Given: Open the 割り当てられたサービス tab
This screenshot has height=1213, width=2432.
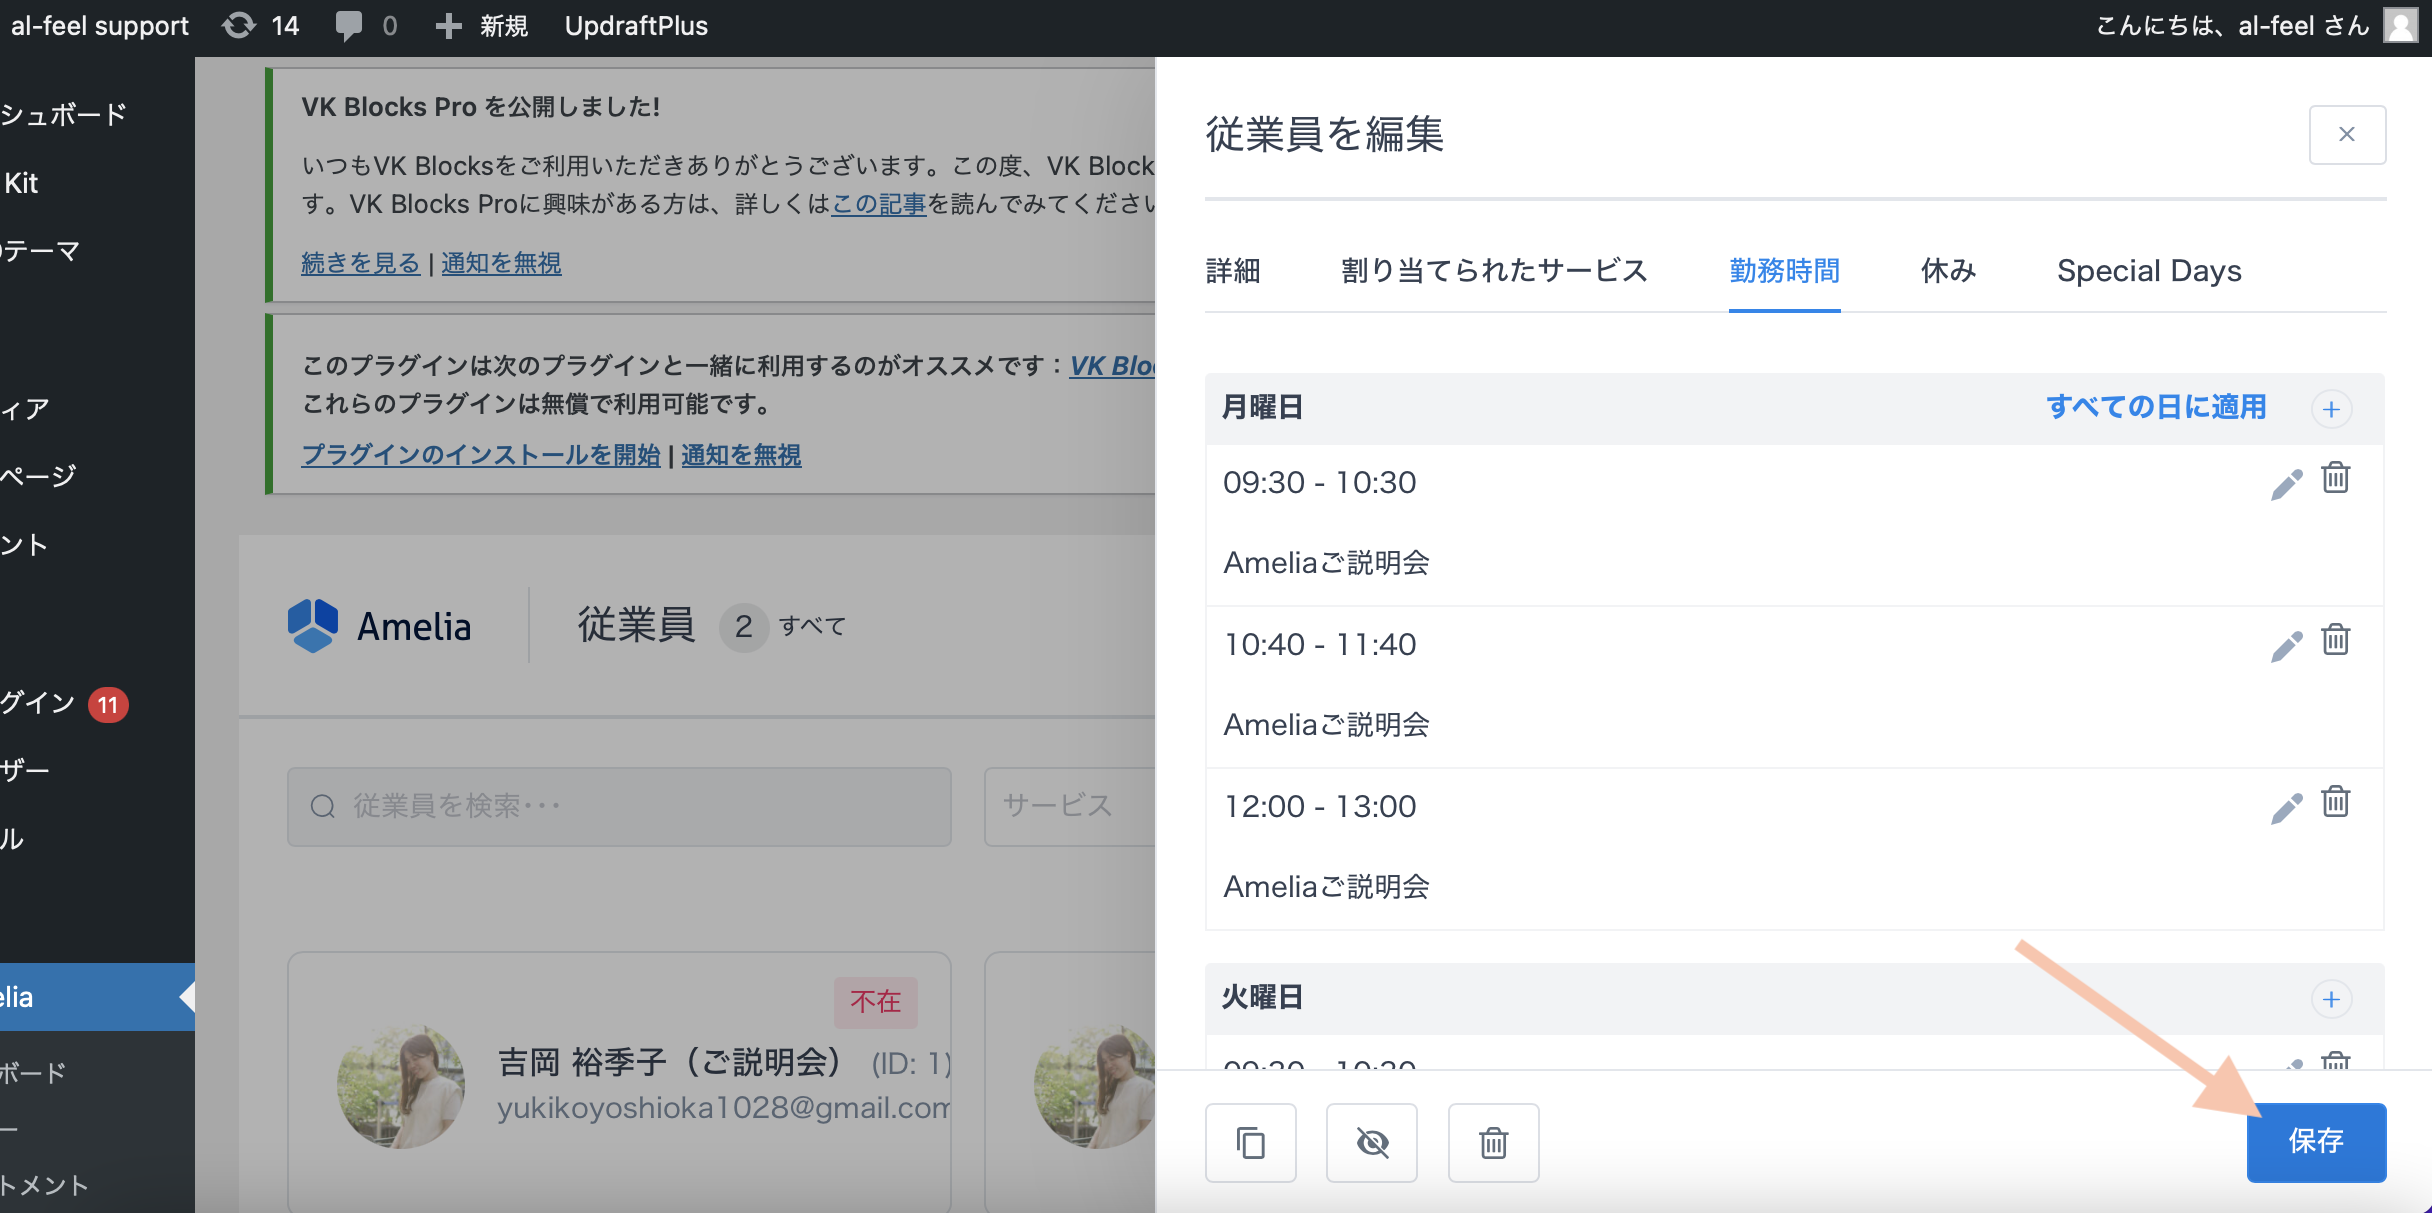Looking at the screenshot, I should [1494, 271].
